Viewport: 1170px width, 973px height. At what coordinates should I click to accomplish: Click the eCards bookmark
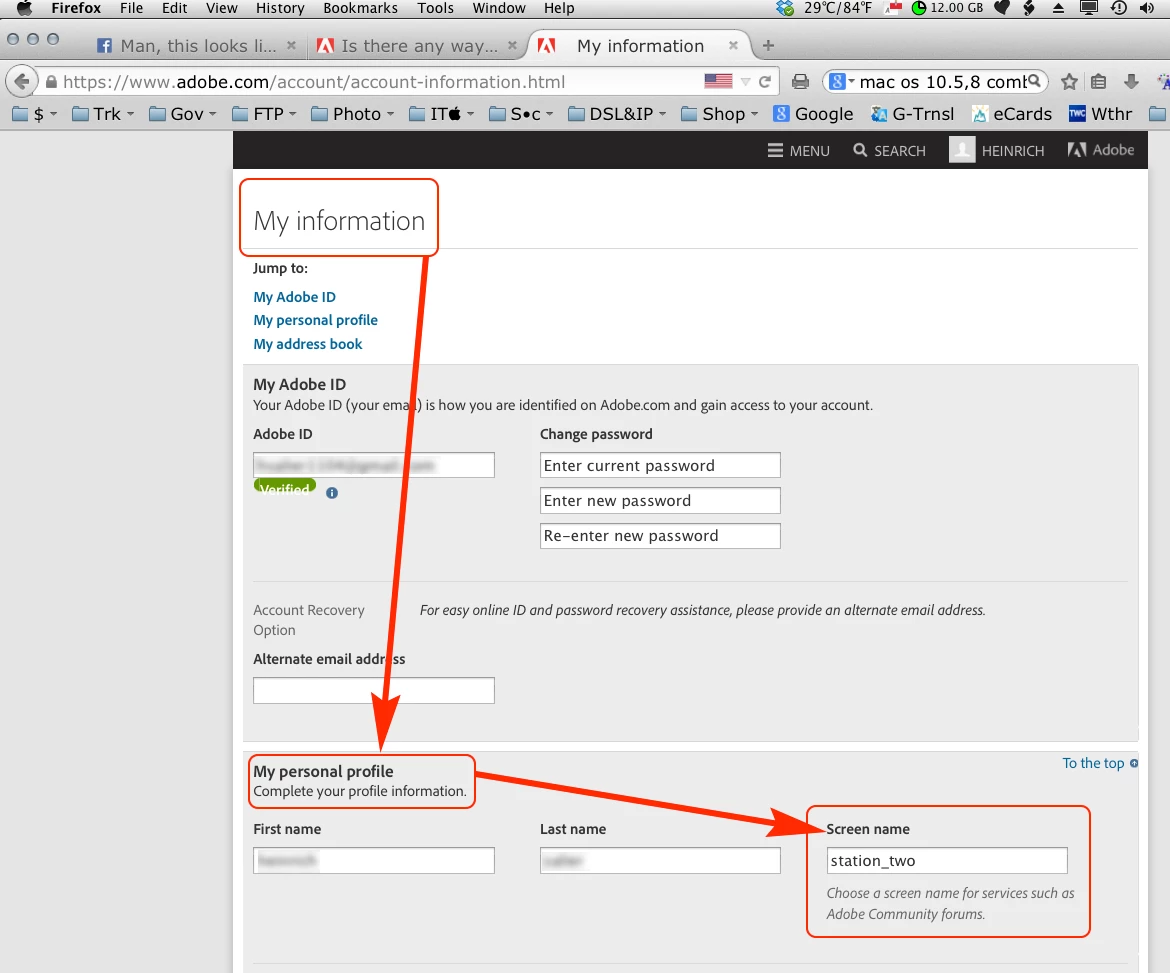click(1012, 113)
